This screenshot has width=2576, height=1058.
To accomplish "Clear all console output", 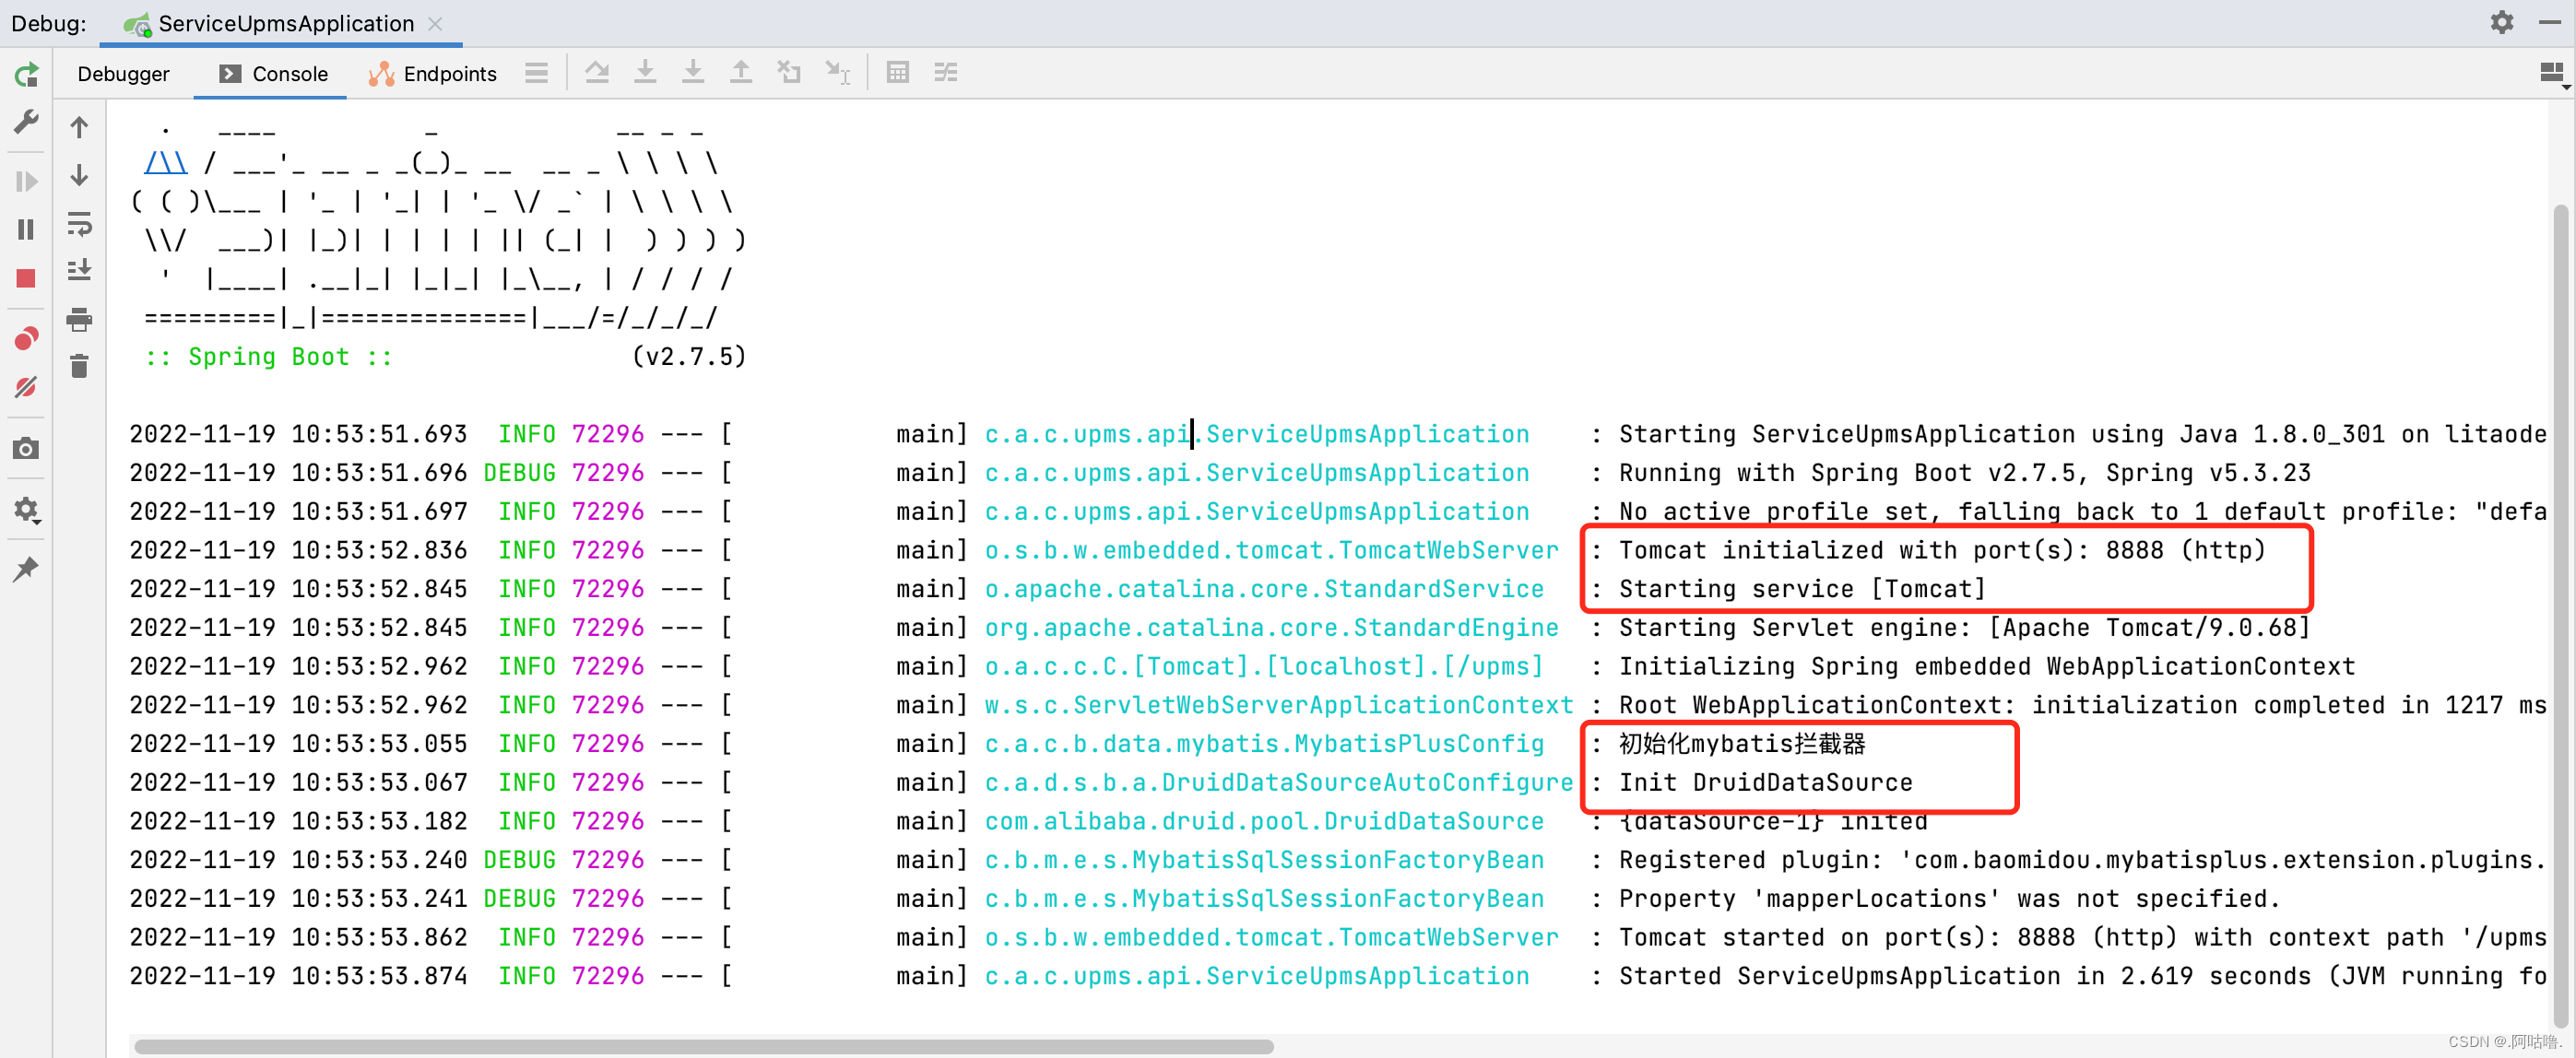I will point(79,366).
